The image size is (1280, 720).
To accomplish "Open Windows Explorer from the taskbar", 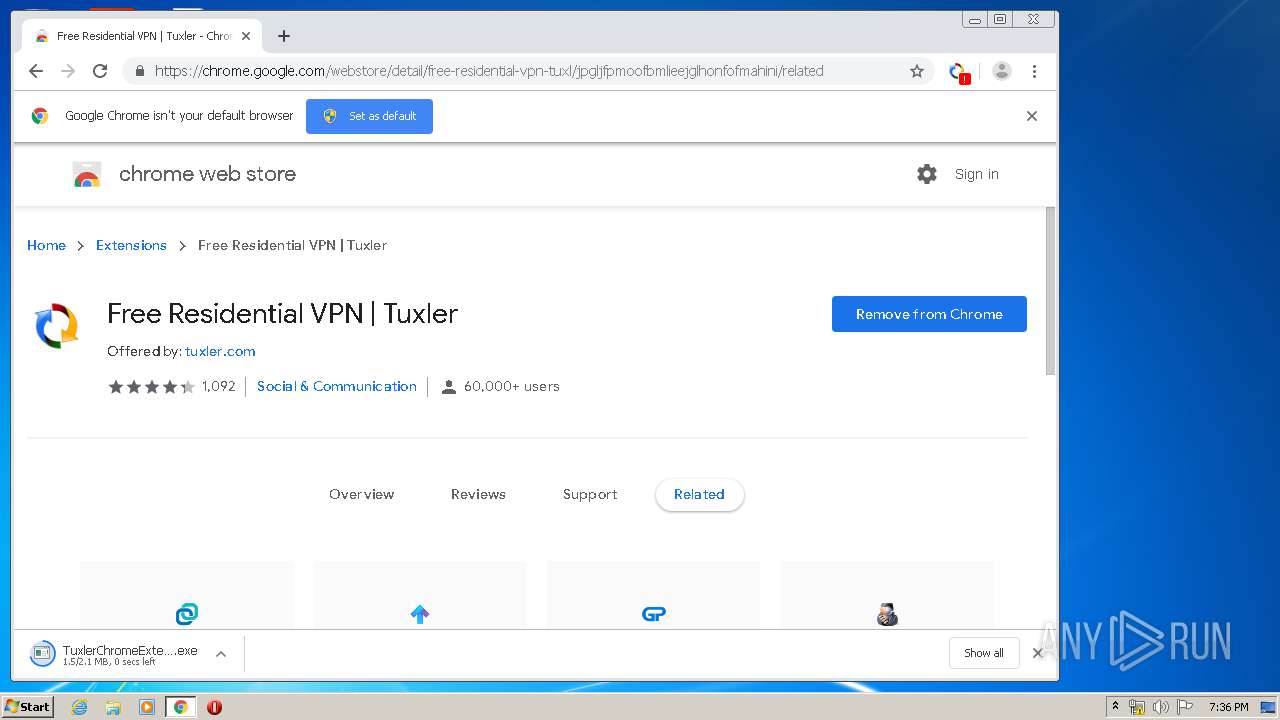I will coord(113,707).
